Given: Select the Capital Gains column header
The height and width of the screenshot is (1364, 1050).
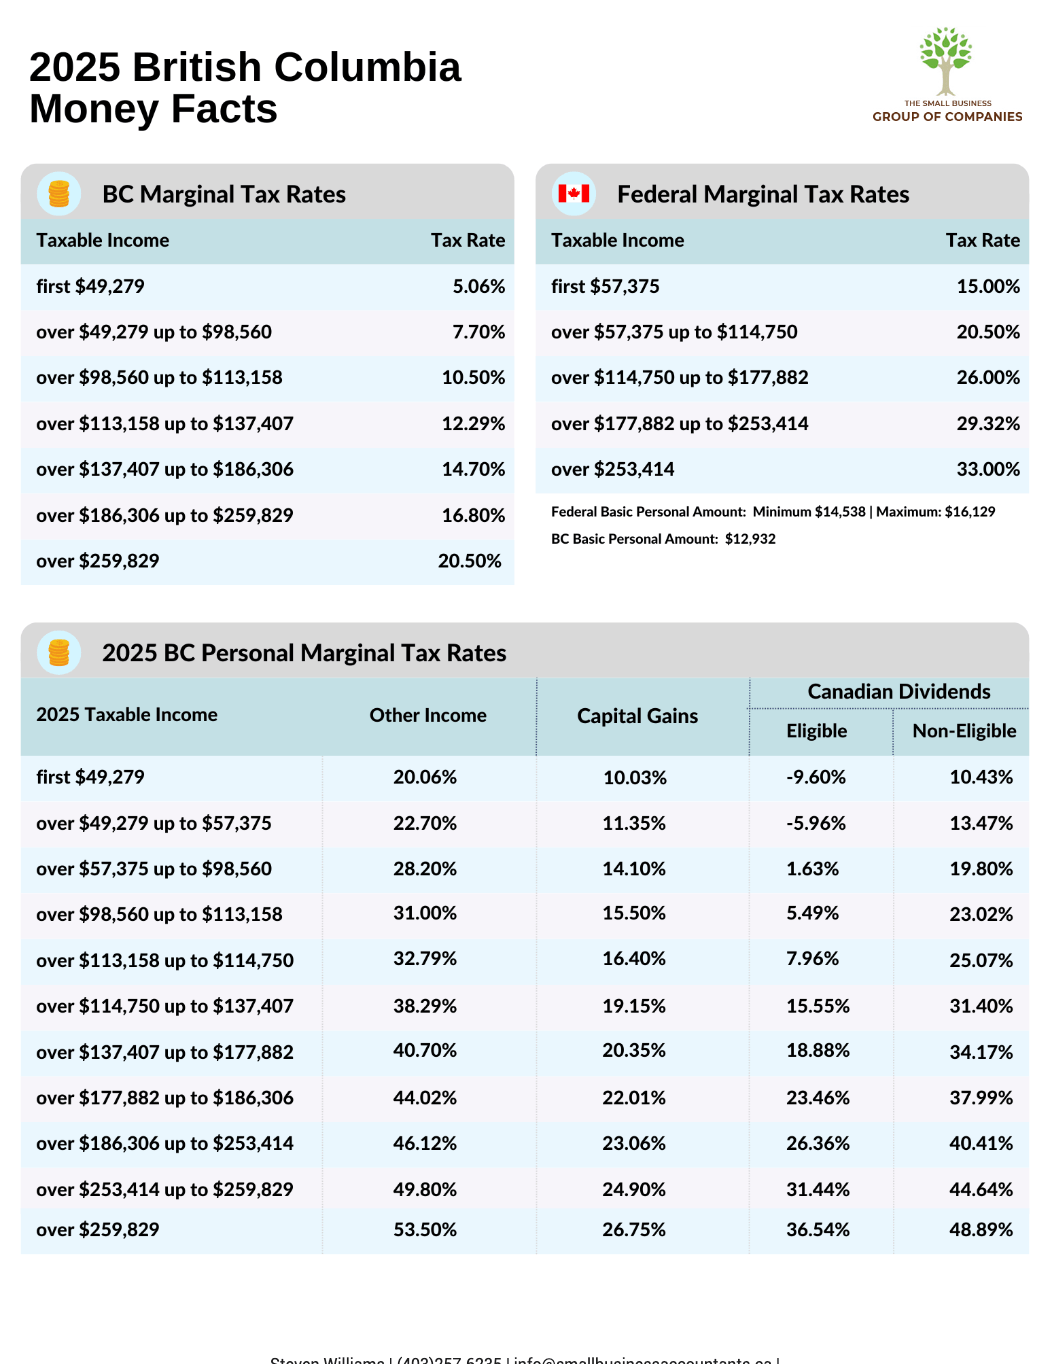Looking at the screenshot, I should click(x=637, y=716).
